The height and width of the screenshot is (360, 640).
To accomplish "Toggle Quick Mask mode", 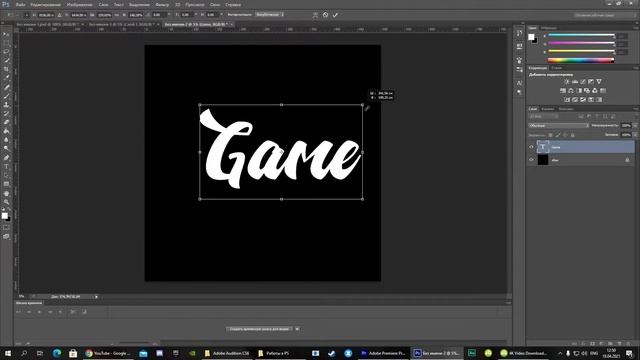I will click(6, 228).
